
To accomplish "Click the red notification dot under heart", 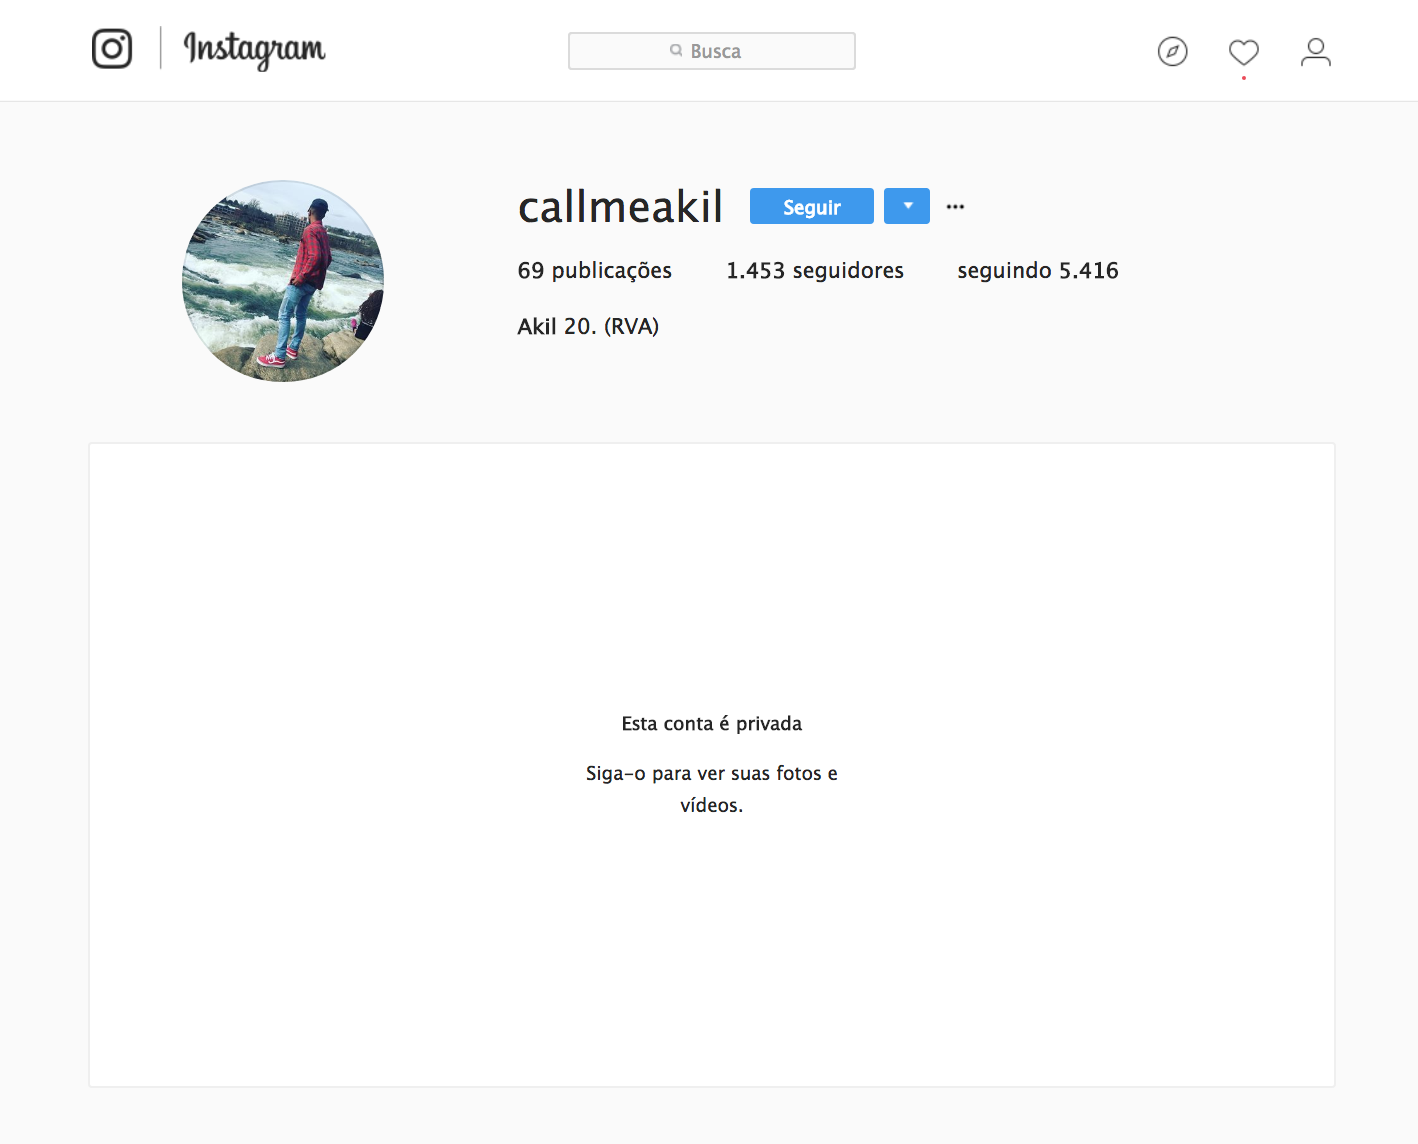I will pos(1244,78).
